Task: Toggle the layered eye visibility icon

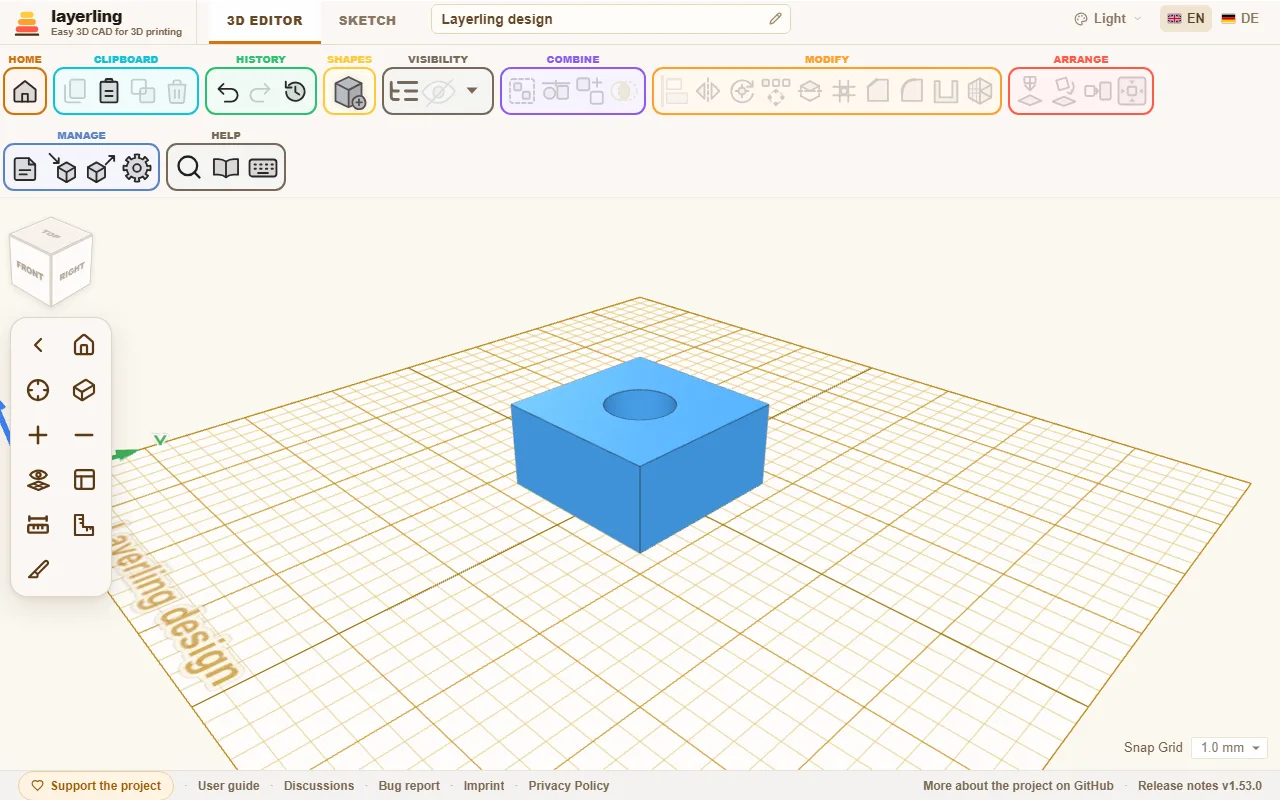Action: pos(38,480)
